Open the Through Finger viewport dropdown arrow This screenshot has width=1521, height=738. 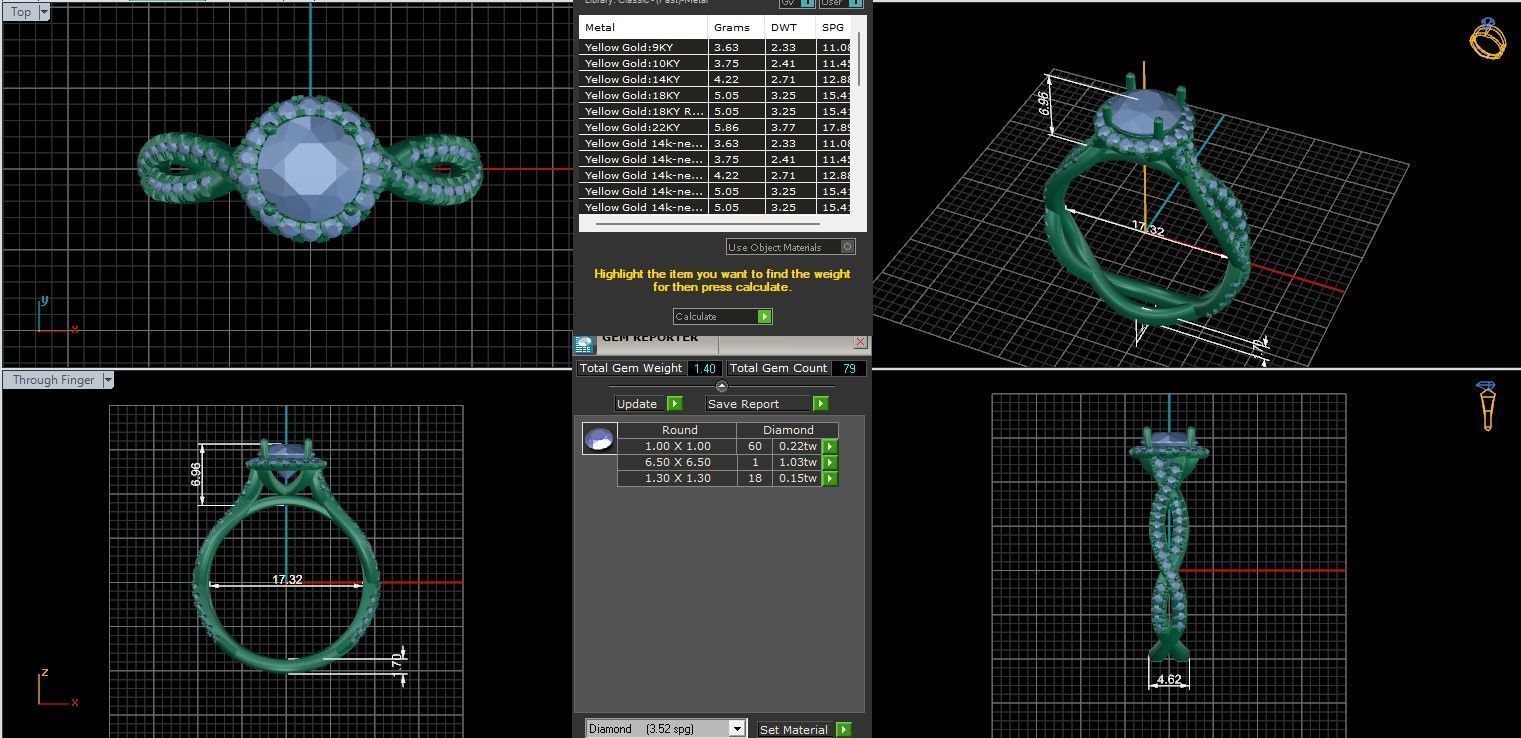click(x=108, y=380)
